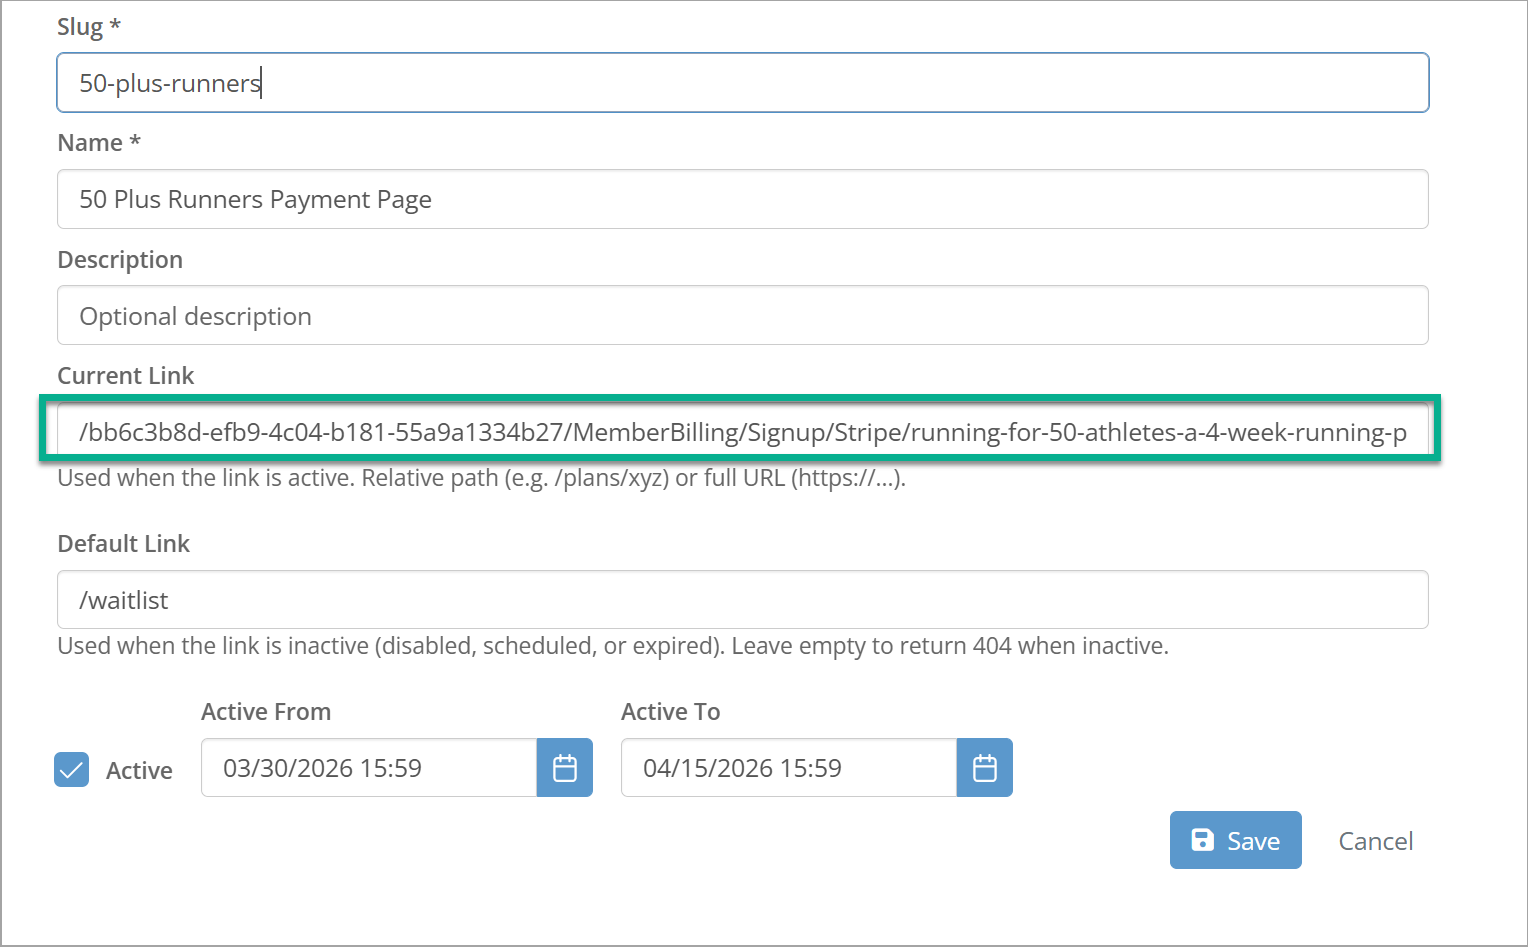Click into the Name text field
Image resolution: width=1528 pixels, height=947 pixels.
[x=742, y=199]
